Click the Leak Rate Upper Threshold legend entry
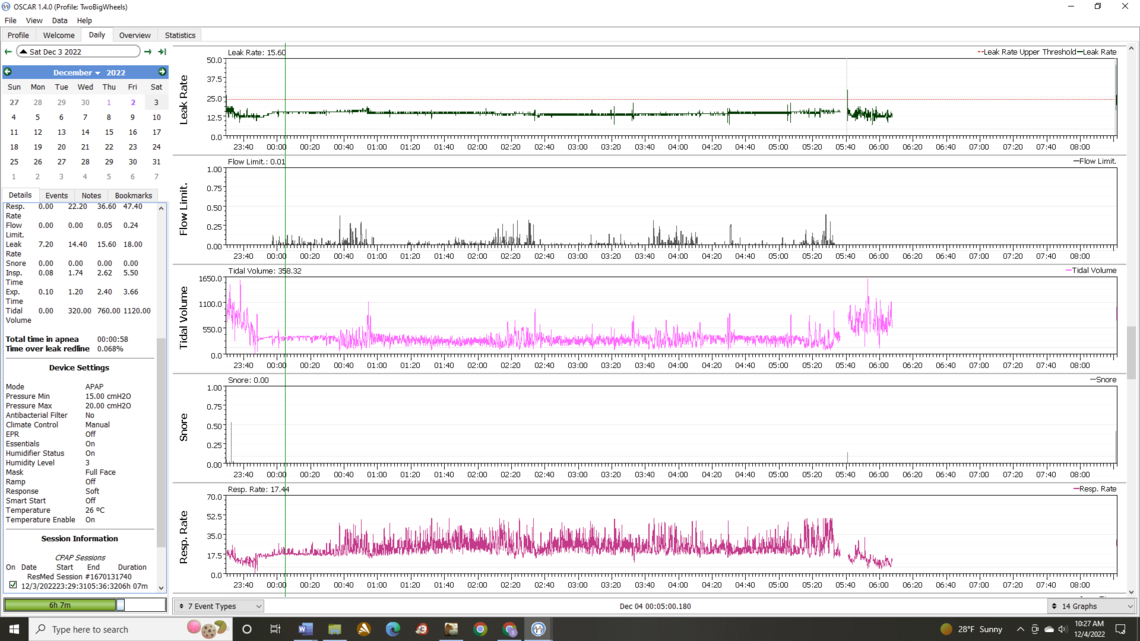This screenshot has height=641, width=1140. tap(1027, 52)
